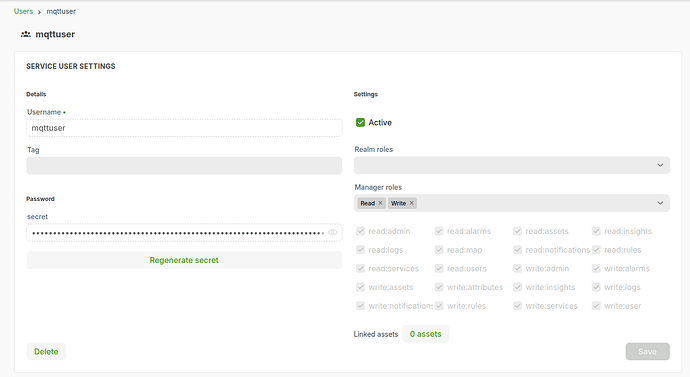The width and height of the screenshot is (690, 377).
Task: Toggle the write:assets checkbox
Action: (x=360, y=287)
